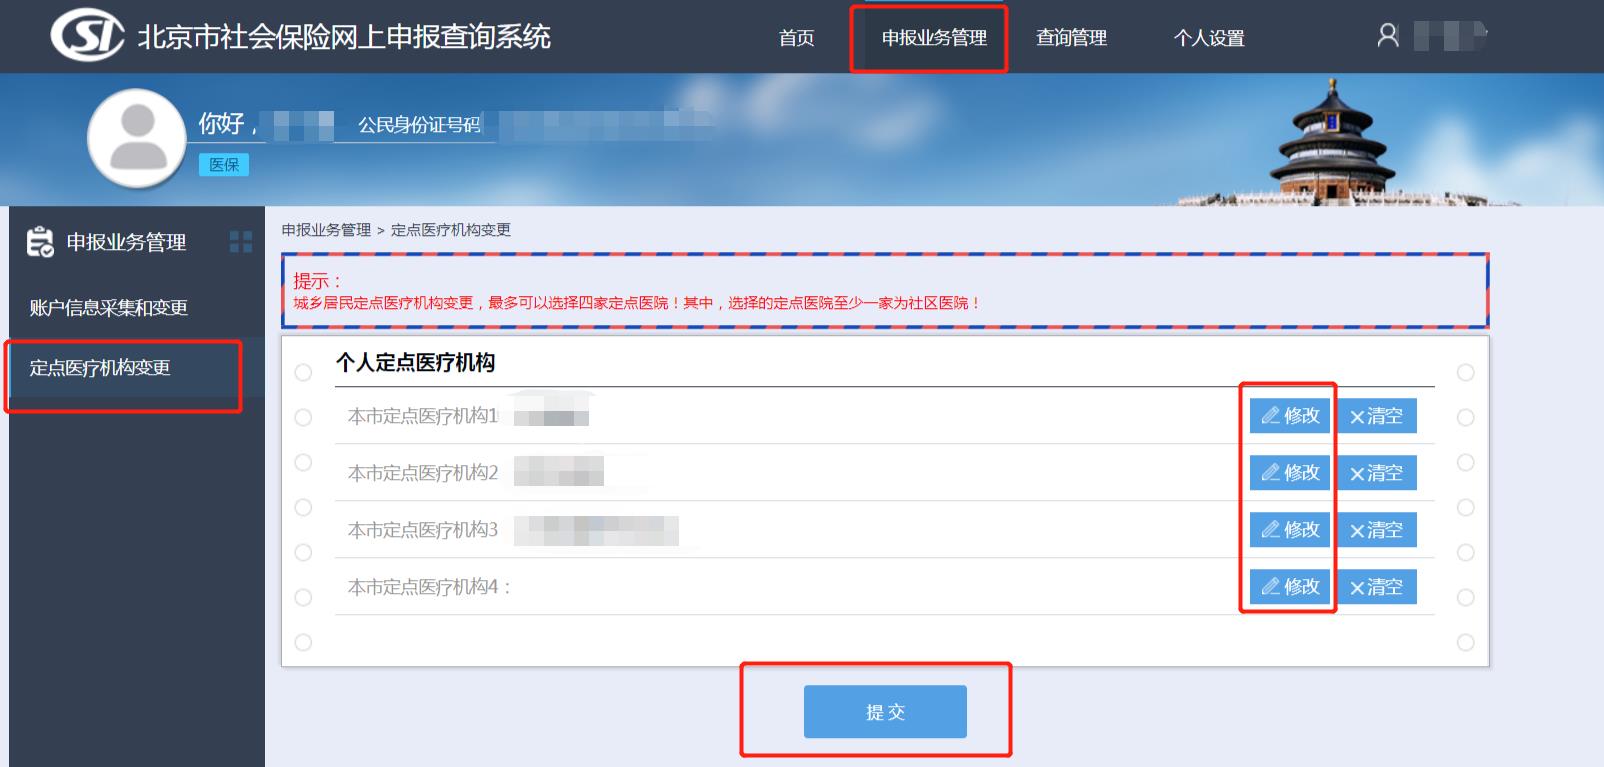
Task: Click 清空 for 本市定点医疗机构3
Action: click(x=1377, y=530)
